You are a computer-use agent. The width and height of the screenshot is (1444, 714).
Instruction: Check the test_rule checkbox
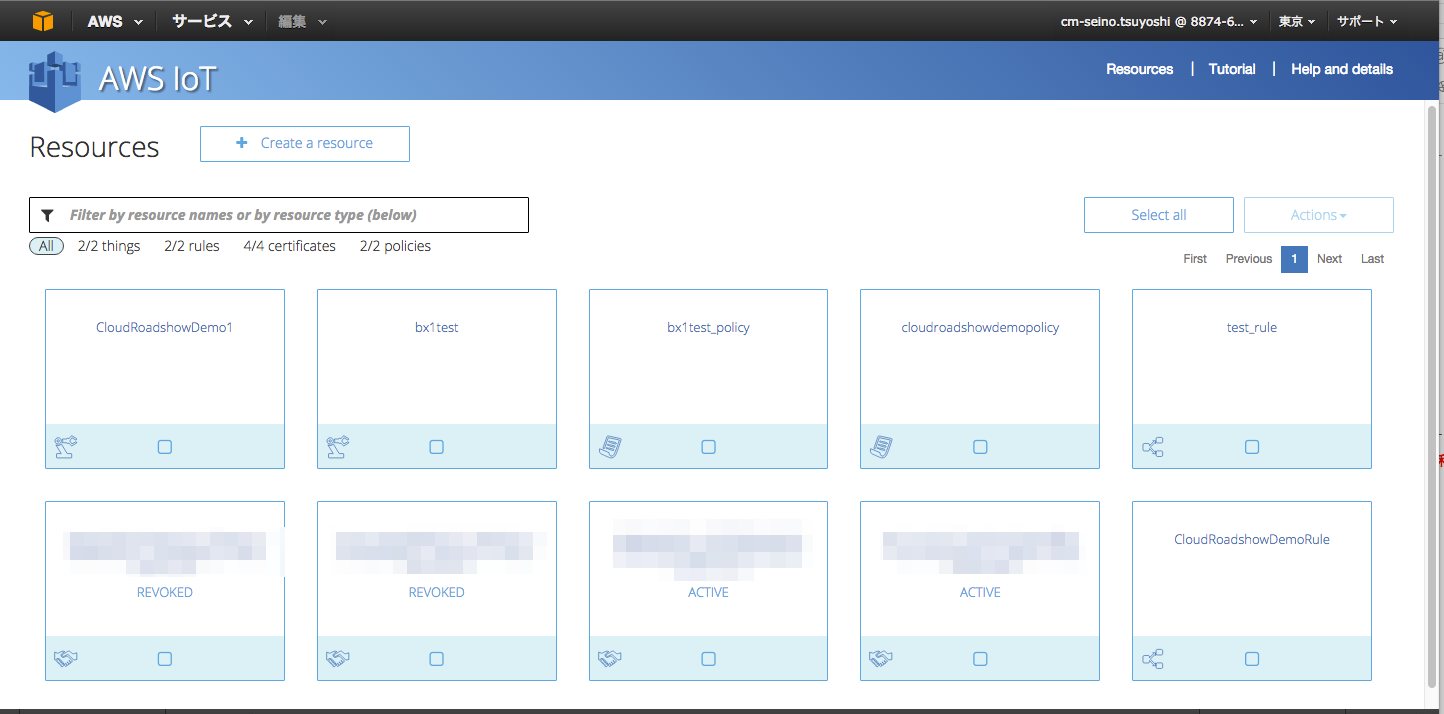(x=1252, y=447)
